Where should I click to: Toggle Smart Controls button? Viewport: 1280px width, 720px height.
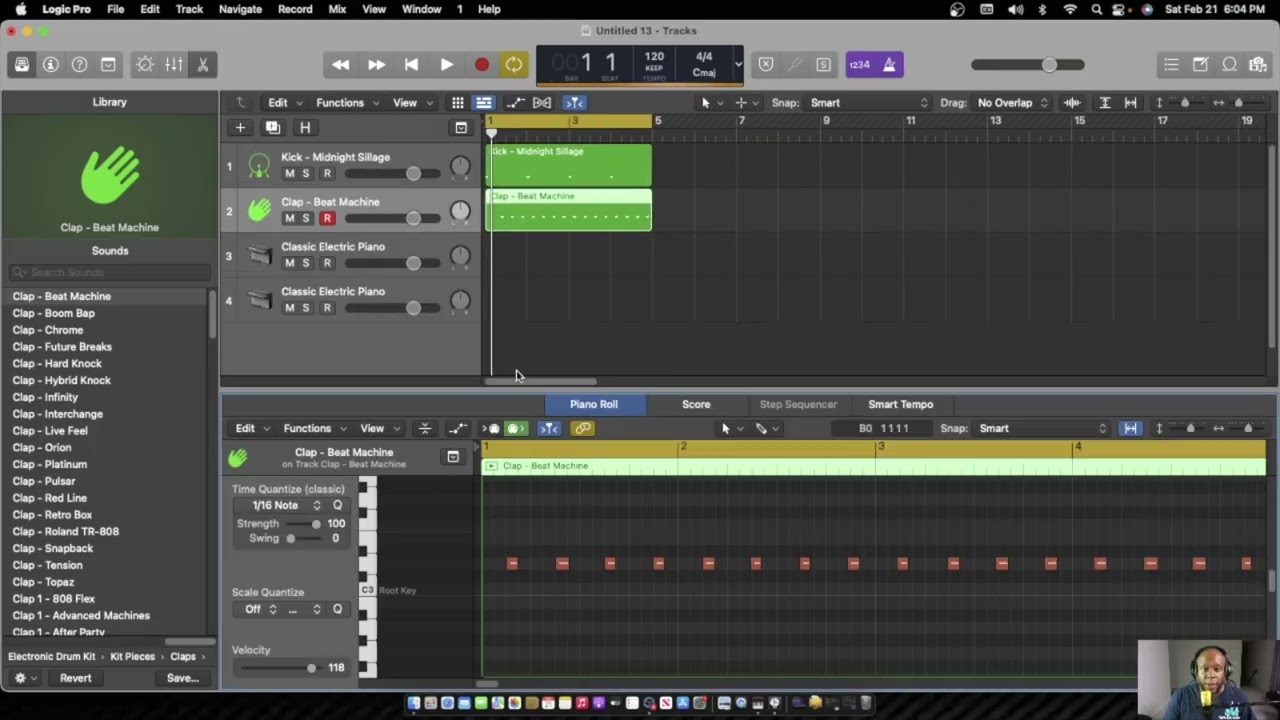click(x=145, y=65)
